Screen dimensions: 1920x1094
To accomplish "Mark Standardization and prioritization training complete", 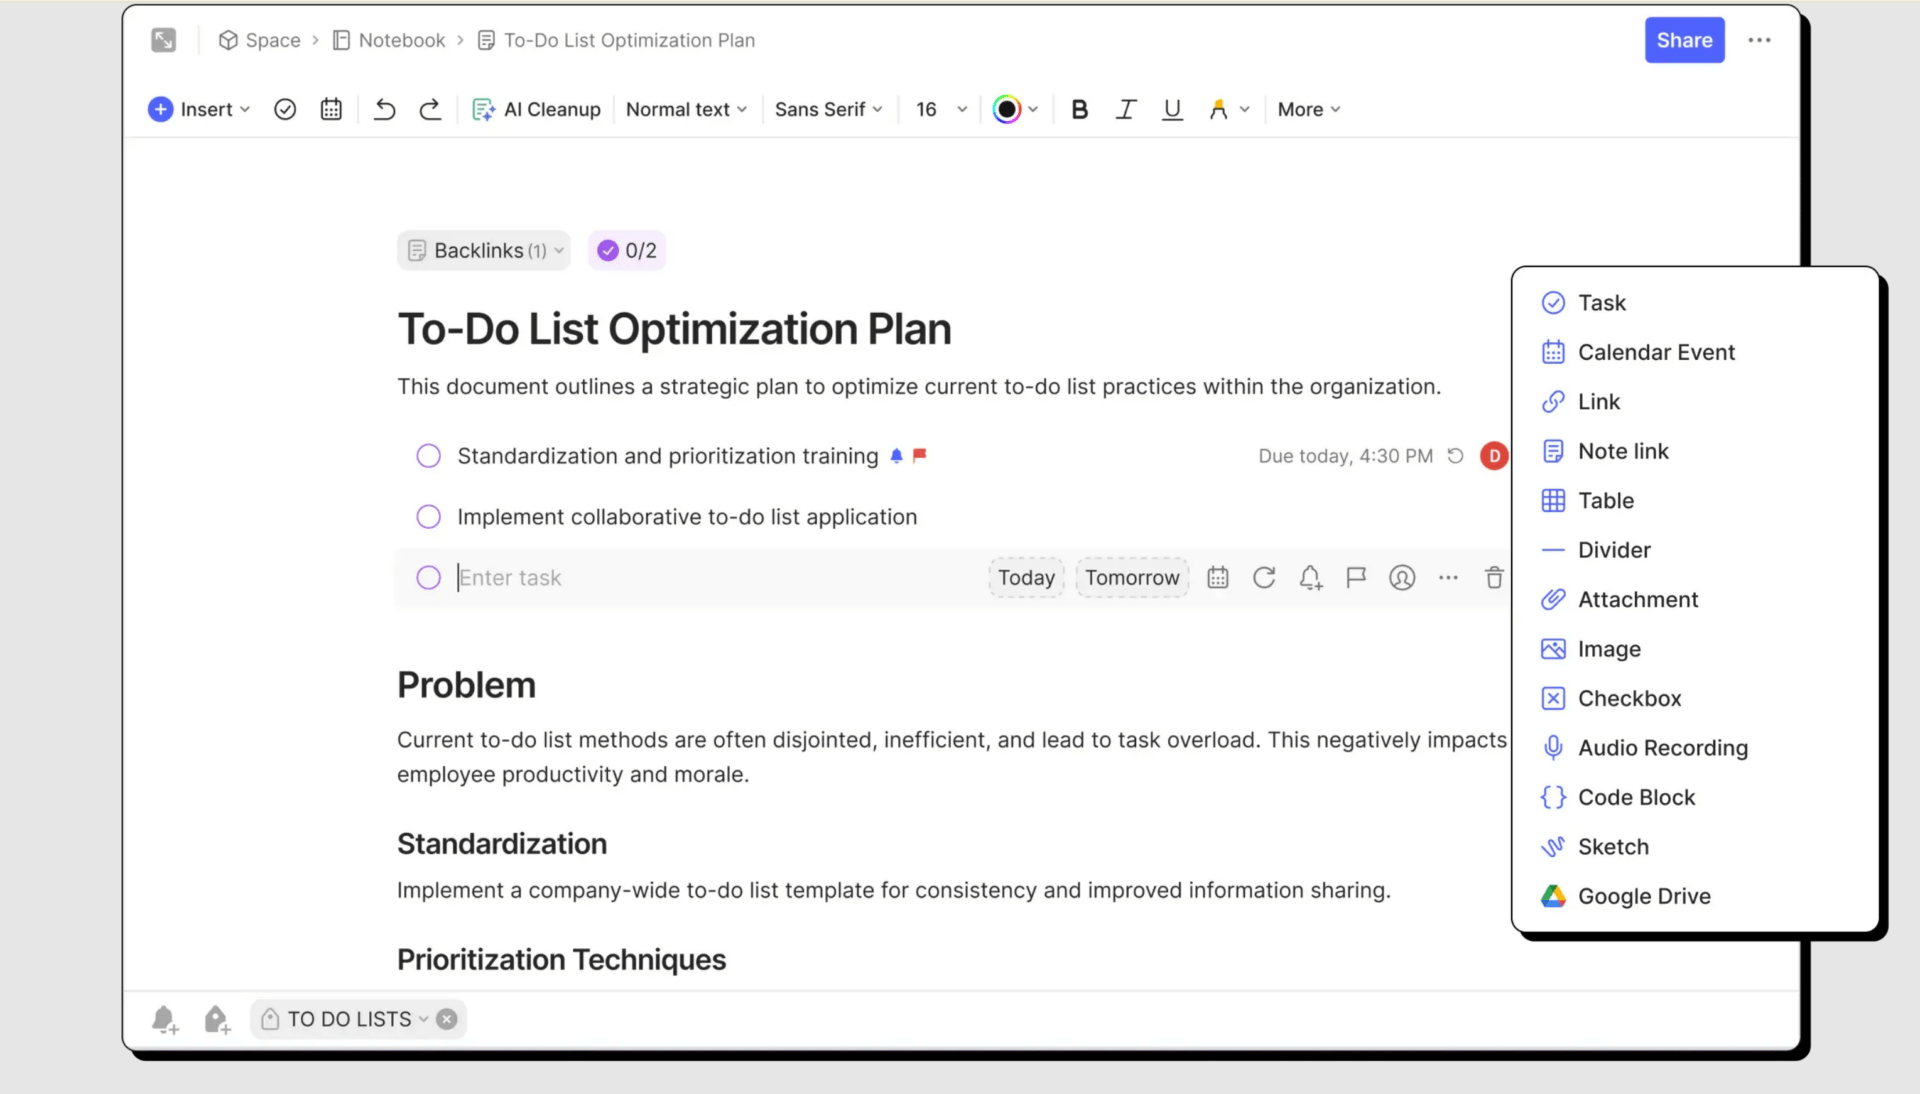I will coord(428,456).
